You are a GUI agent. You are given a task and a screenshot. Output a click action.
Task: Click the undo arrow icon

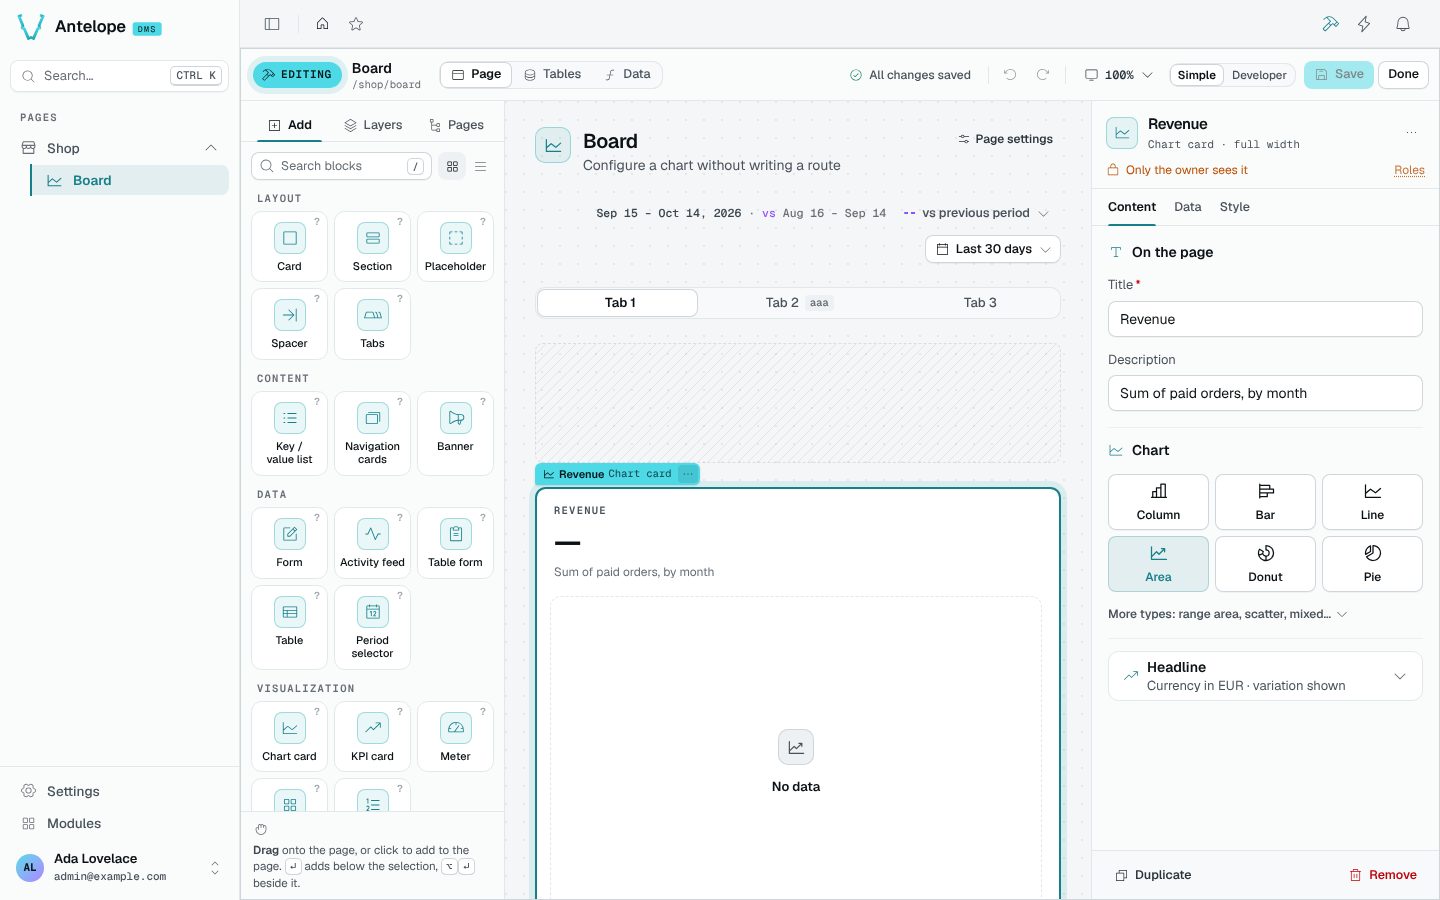[x=1010, y=75]
